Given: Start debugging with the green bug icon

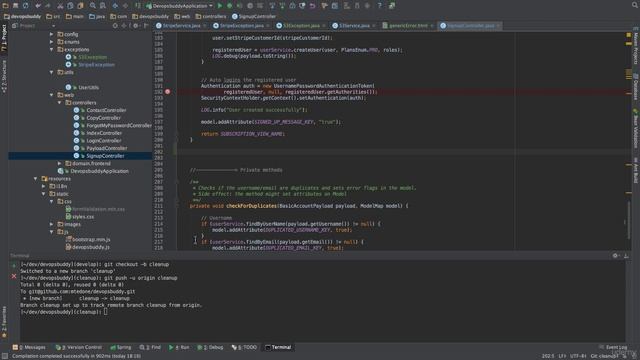Looking at the screenshot, I should coord(229,6).
